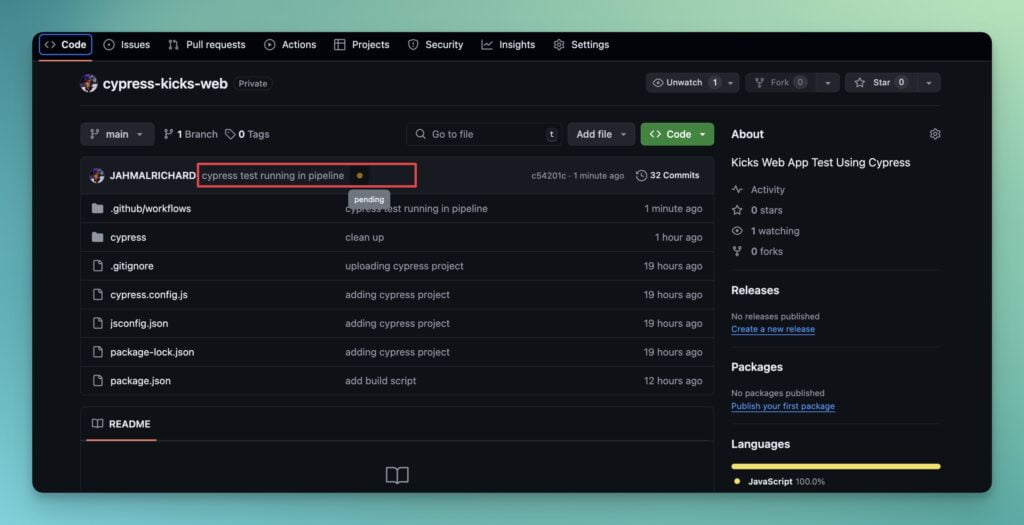Click Create a new release link
Image resolution: width=1024 pixels, height=525 pixels.
[x=773, y=329]
